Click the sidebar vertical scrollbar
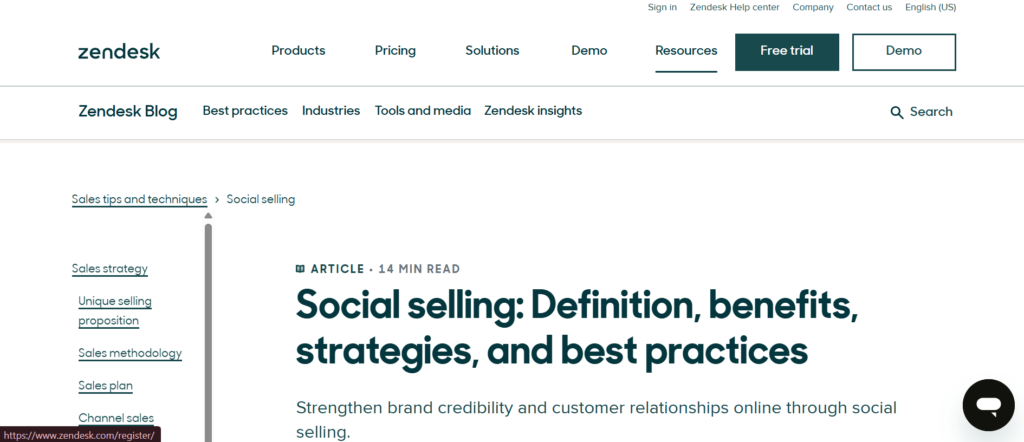Viewport: 1024px width, 442px height. [208, 330]
